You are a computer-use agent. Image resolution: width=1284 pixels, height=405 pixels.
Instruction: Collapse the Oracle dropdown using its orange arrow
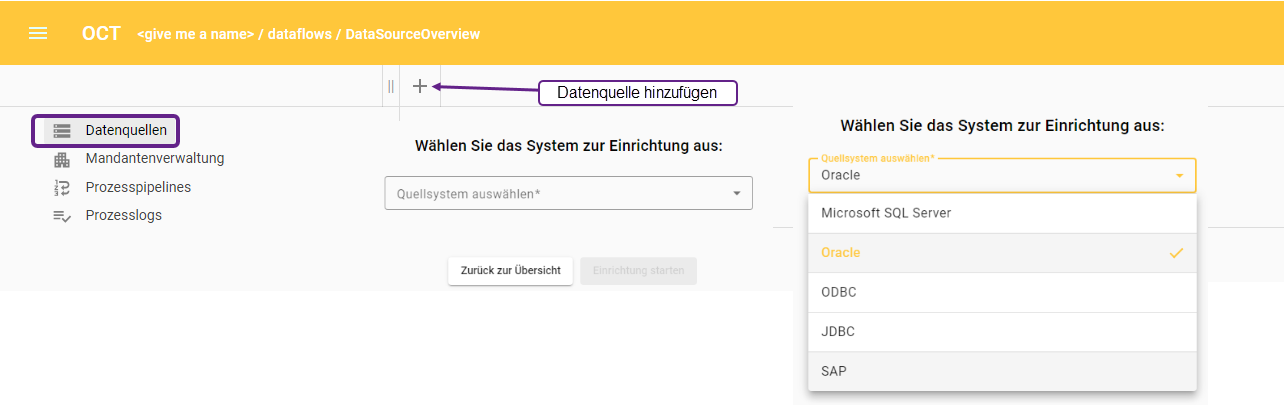[x=1179, y=176]
